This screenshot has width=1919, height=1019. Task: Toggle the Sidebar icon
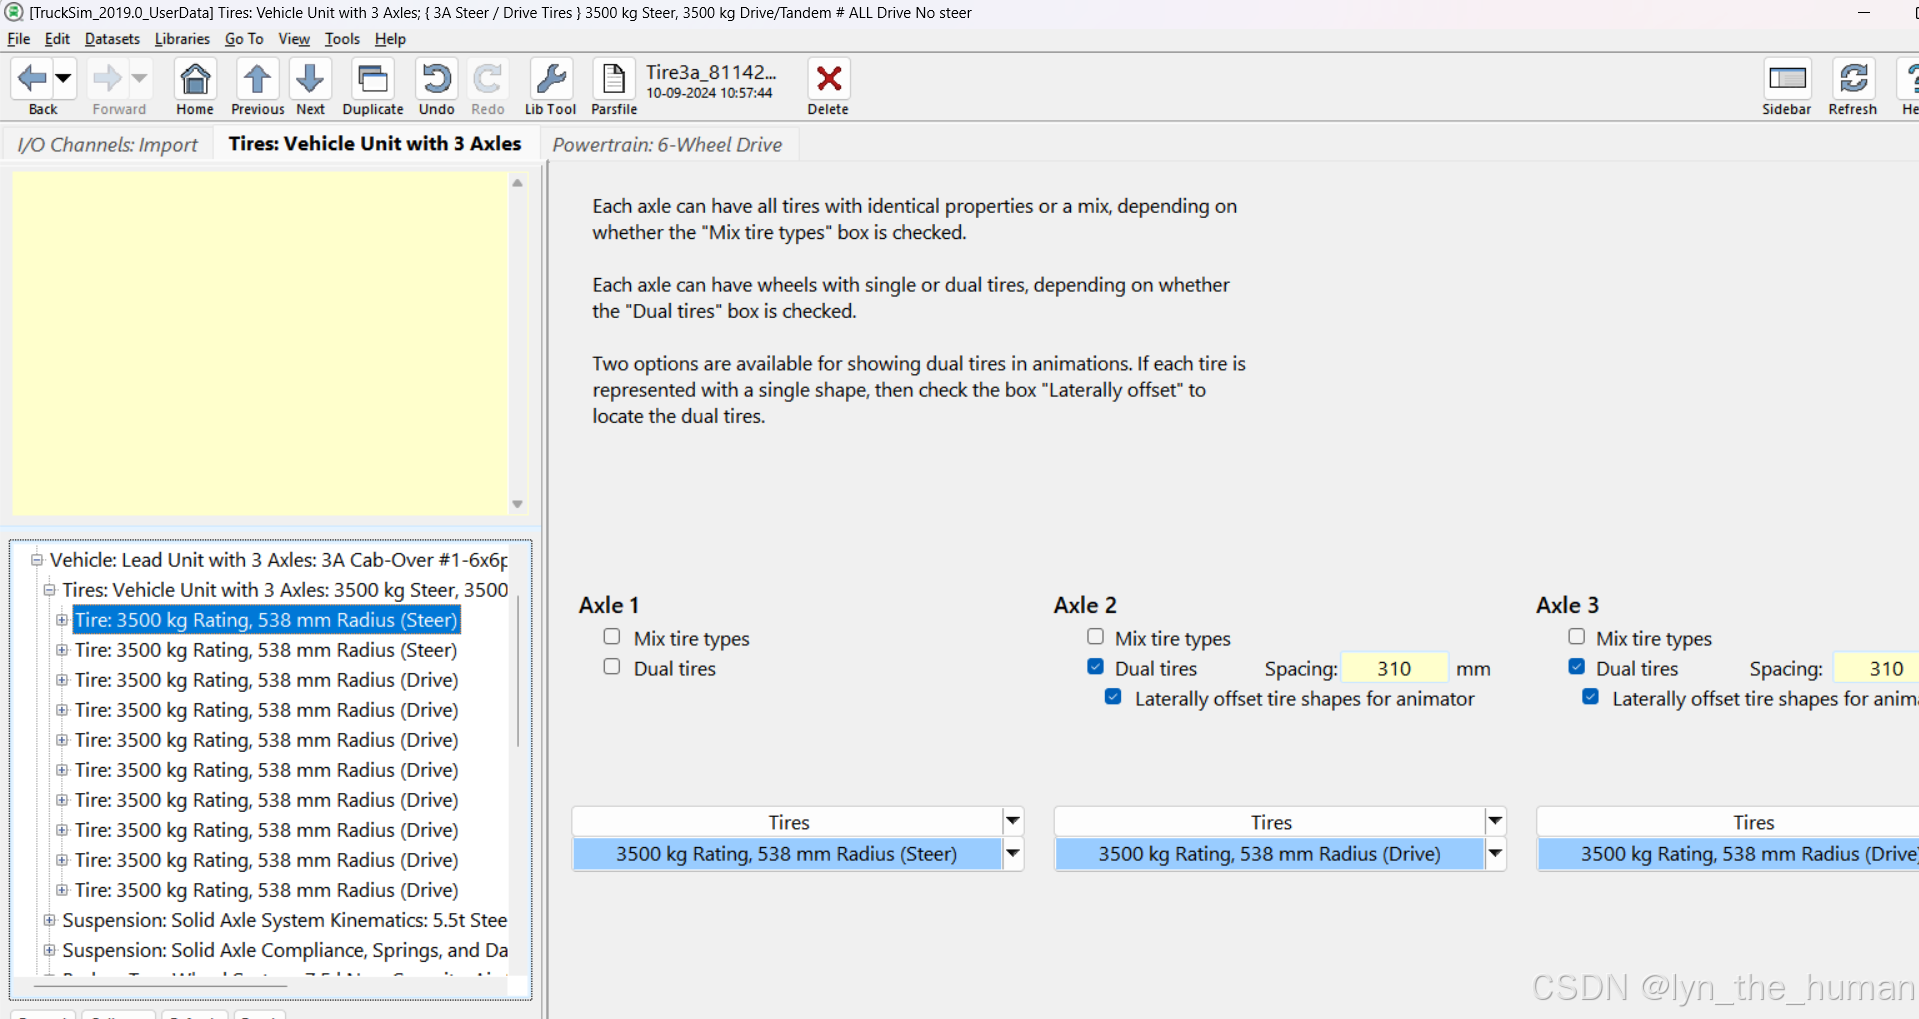tap(1786, 79)
